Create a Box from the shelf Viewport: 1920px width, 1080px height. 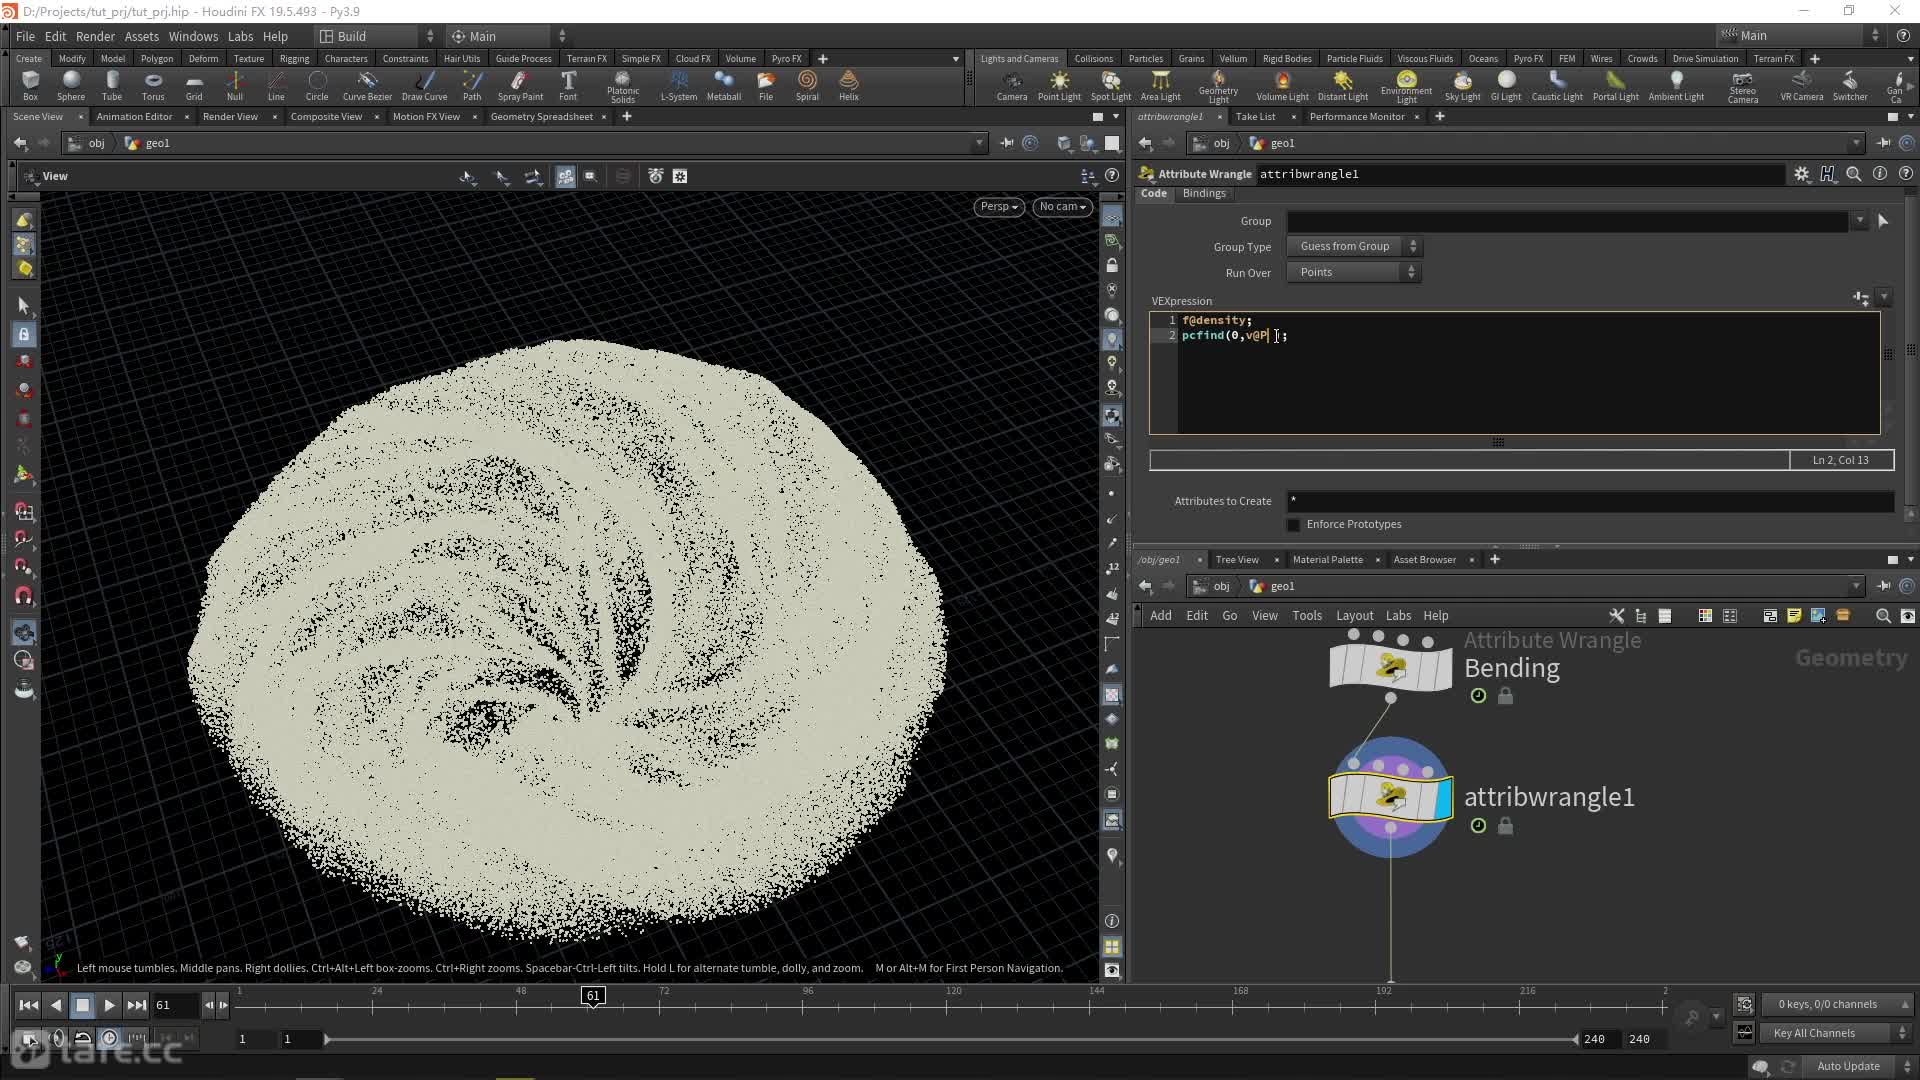click(30, 85)
